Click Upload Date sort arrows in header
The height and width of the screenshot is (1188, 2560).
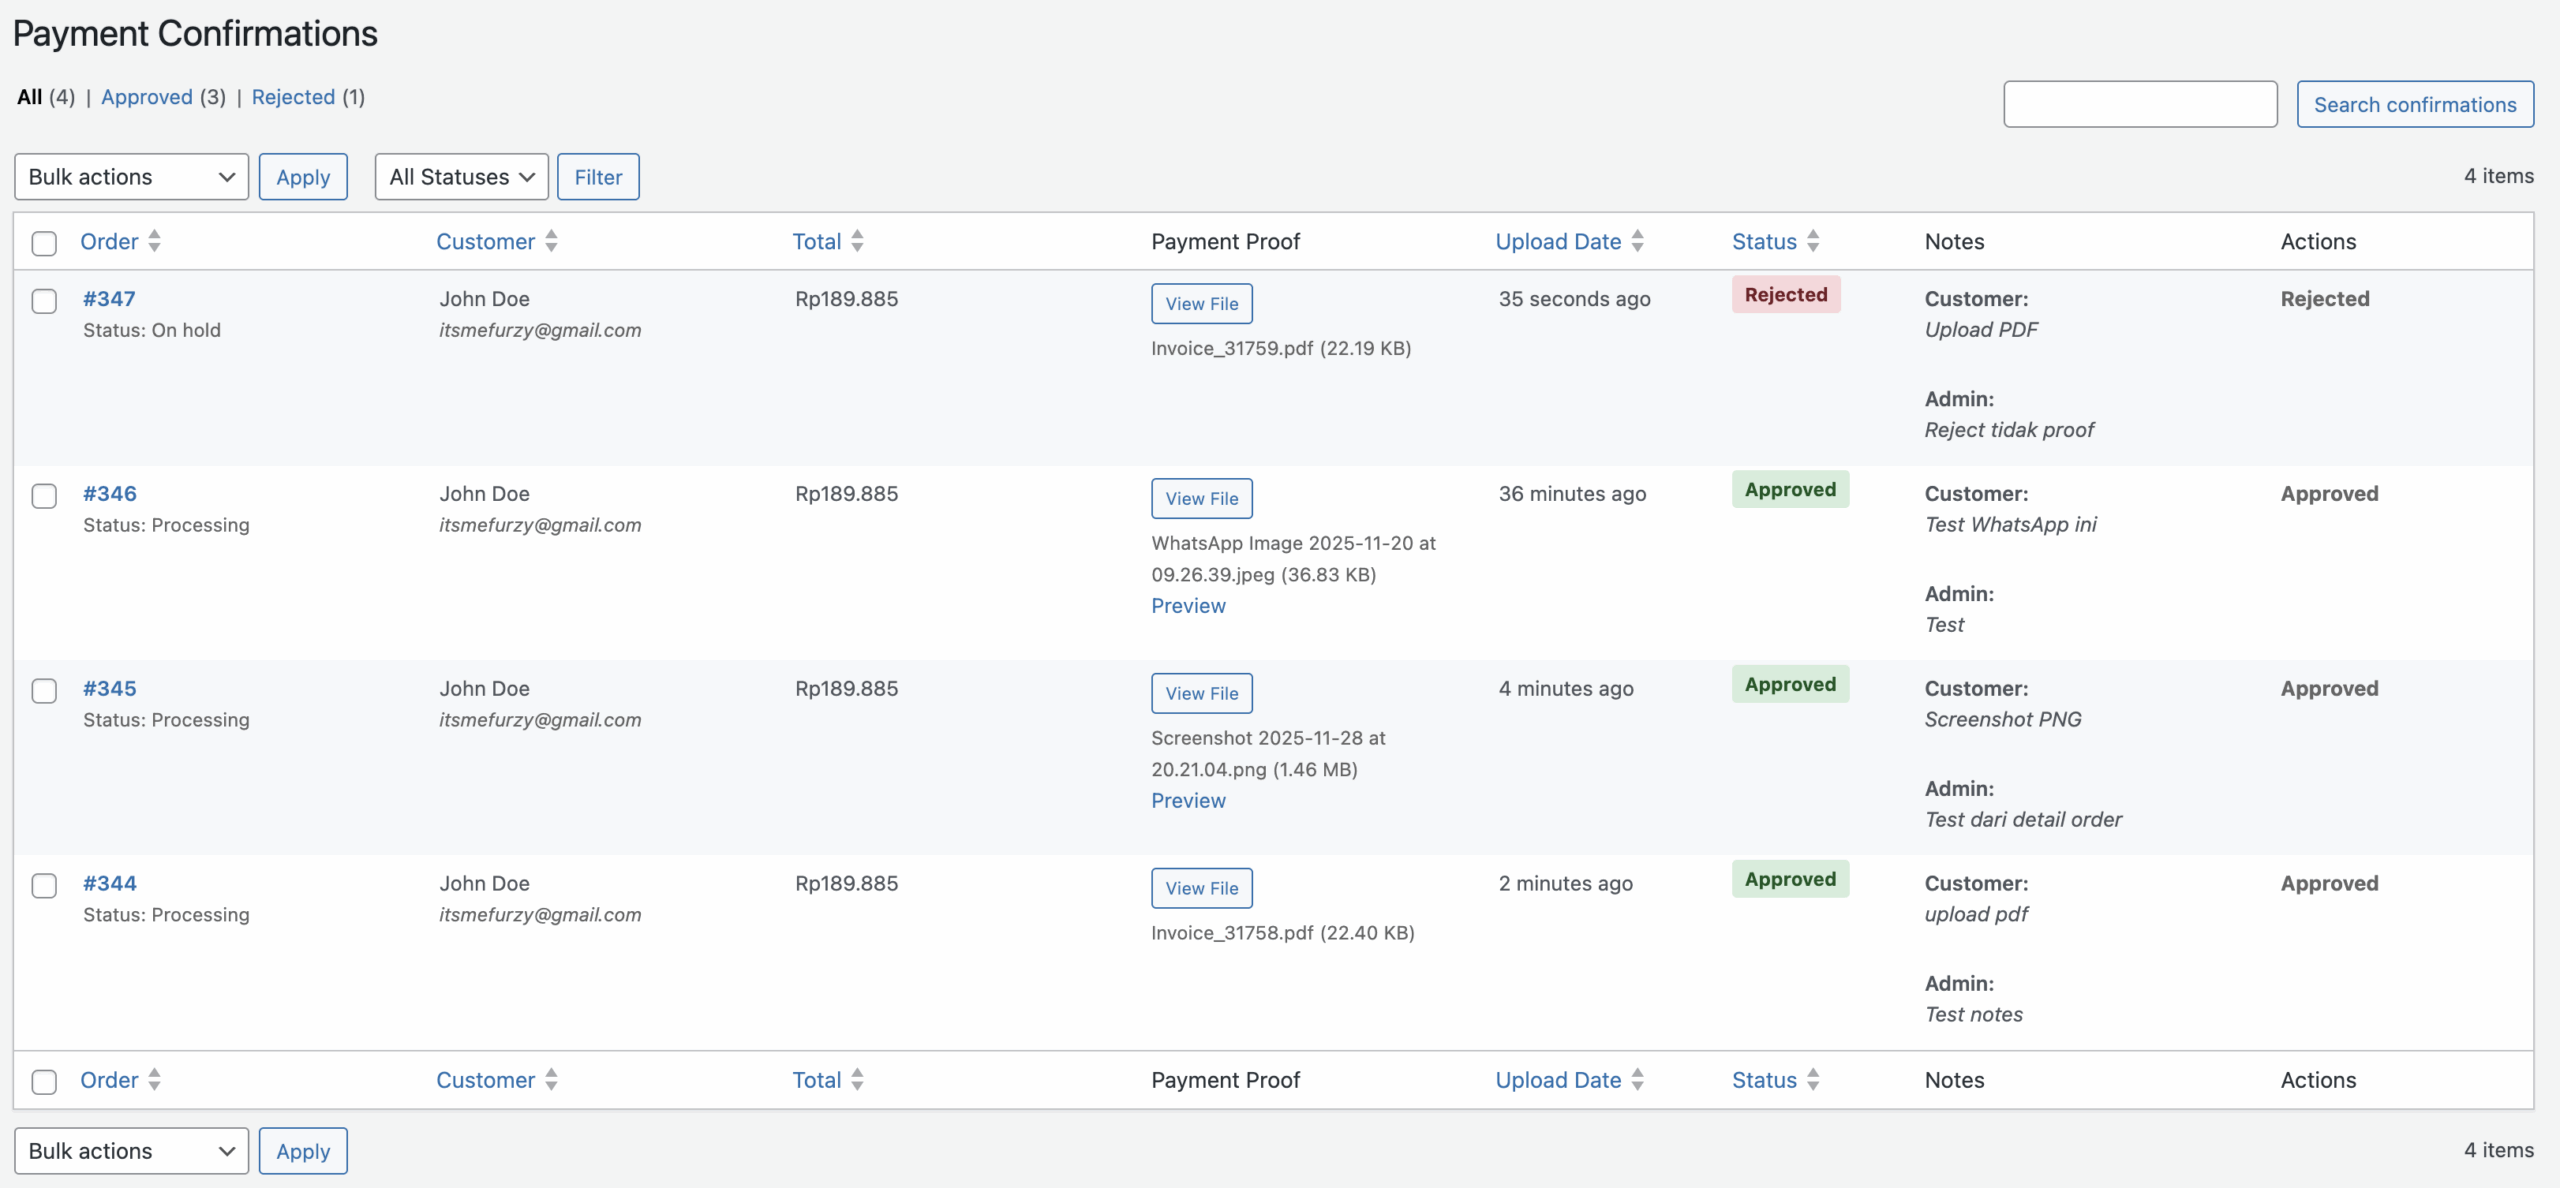[1637, 241]
